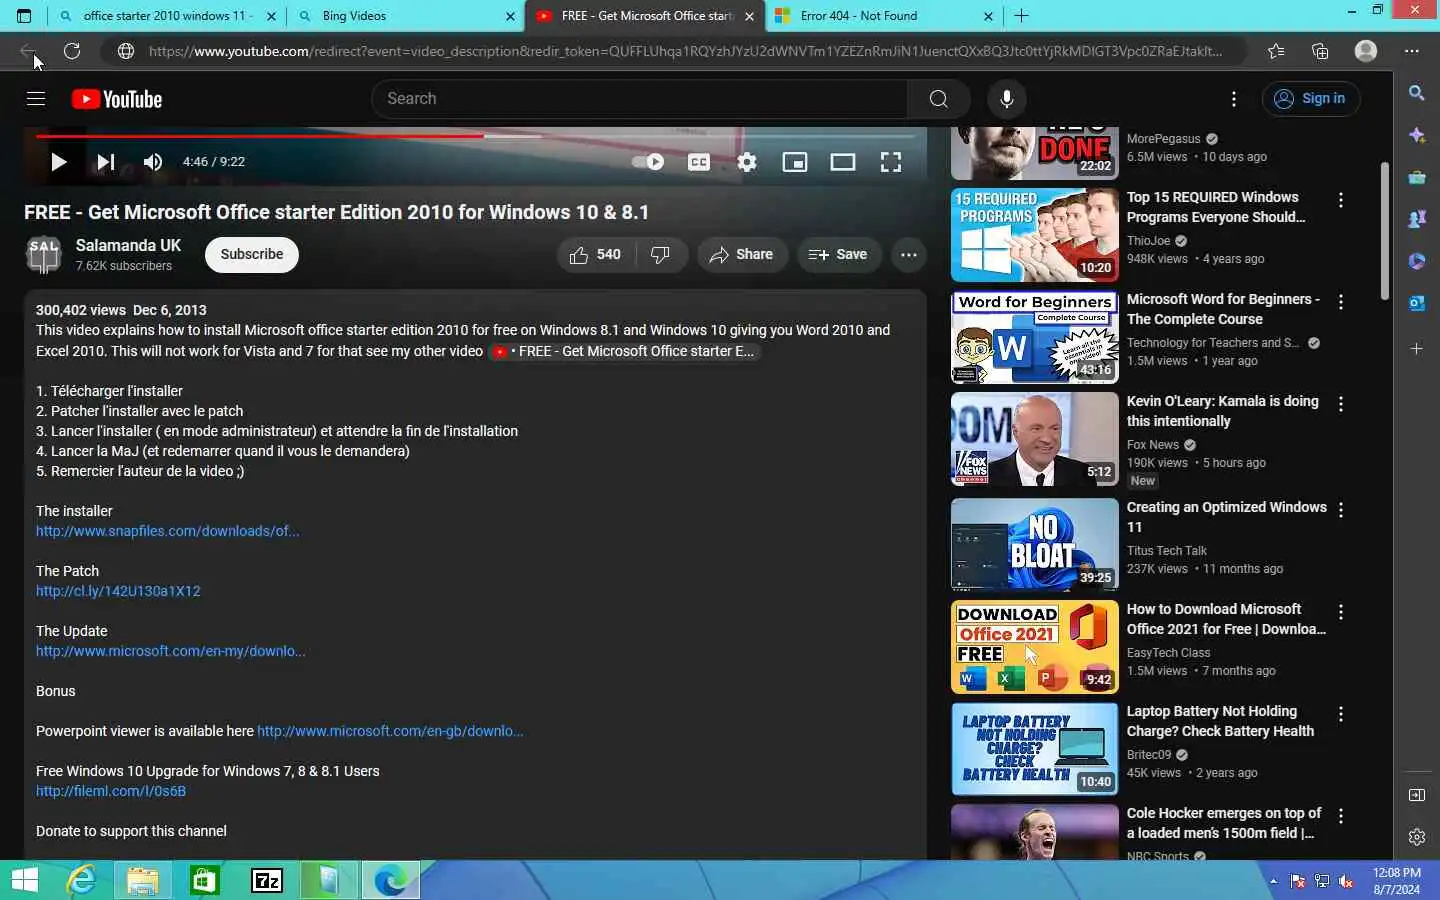Open the fileml.com Windows 10 upgrade link
The width and height of the screenshot is (1440, 900).
(x=111, y=791)
